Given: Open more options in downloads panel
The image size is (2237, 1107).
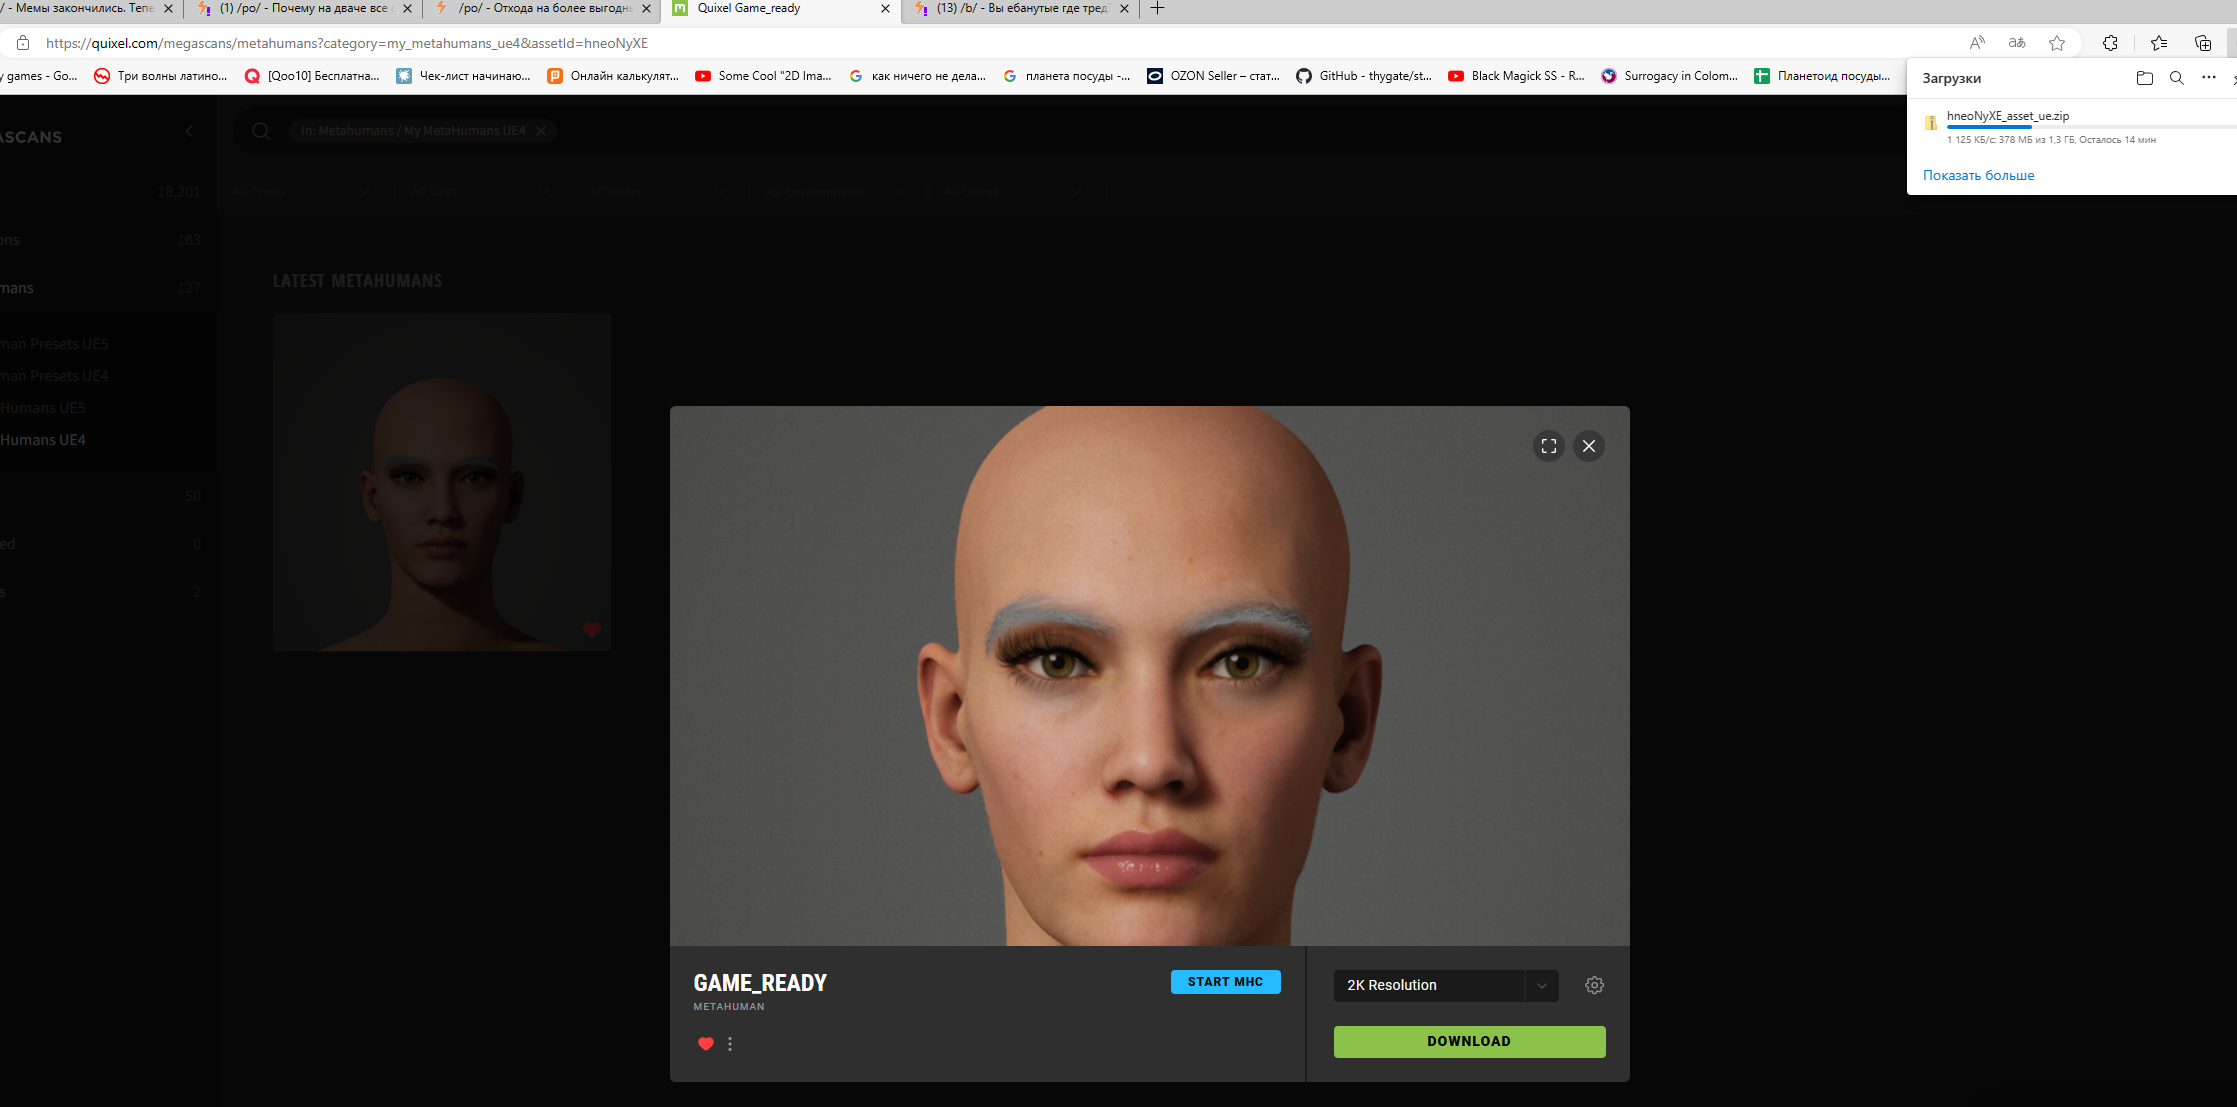Looking at the screenshot, I should (2208, 78).
